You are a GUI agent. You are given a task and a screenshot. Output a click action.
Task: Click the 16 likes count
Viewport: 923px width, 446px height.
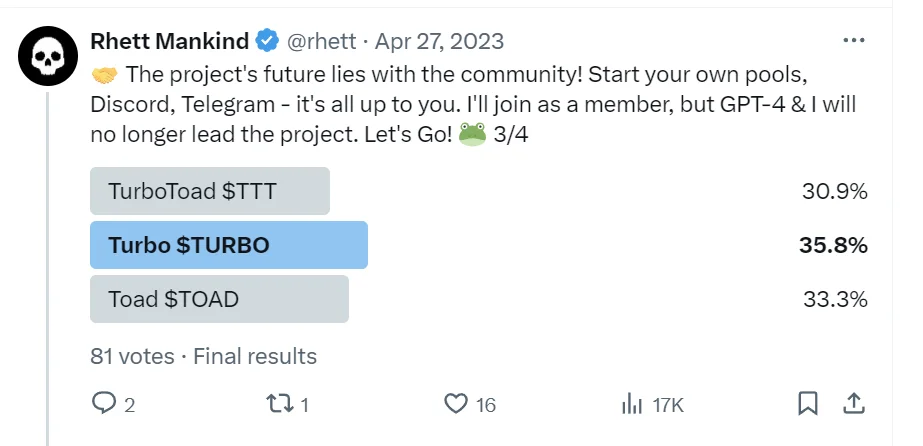click(486, 405)
